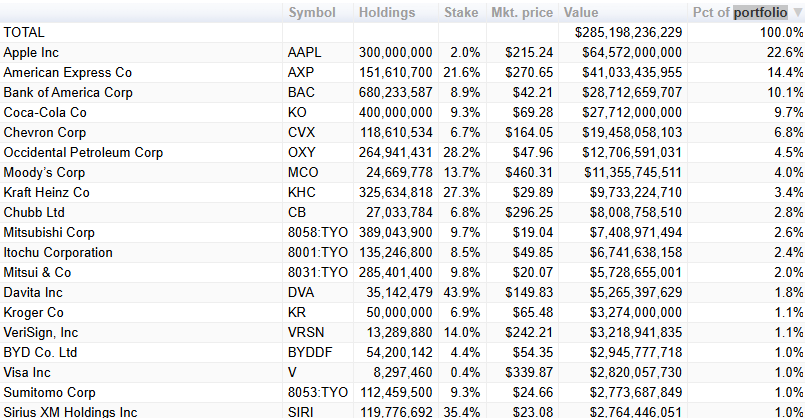Click the Pct of portfolio header text
The image size is (805, 418).
pos(738,13)
